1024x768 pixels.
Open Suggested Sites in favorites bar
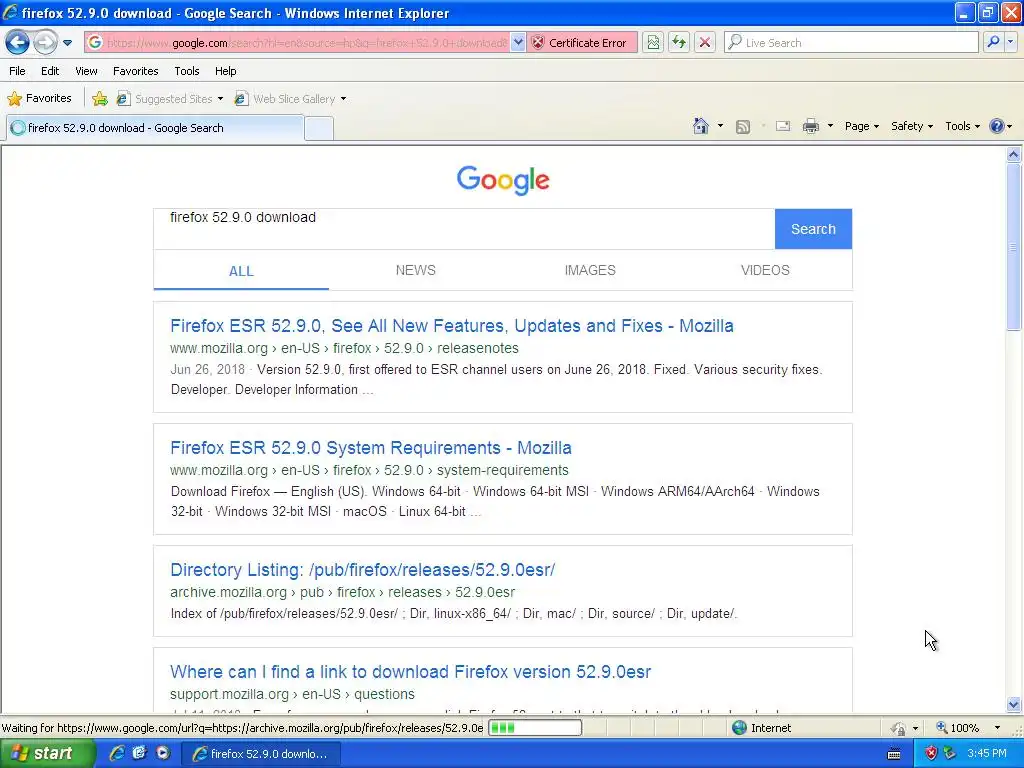pos(169,99)
